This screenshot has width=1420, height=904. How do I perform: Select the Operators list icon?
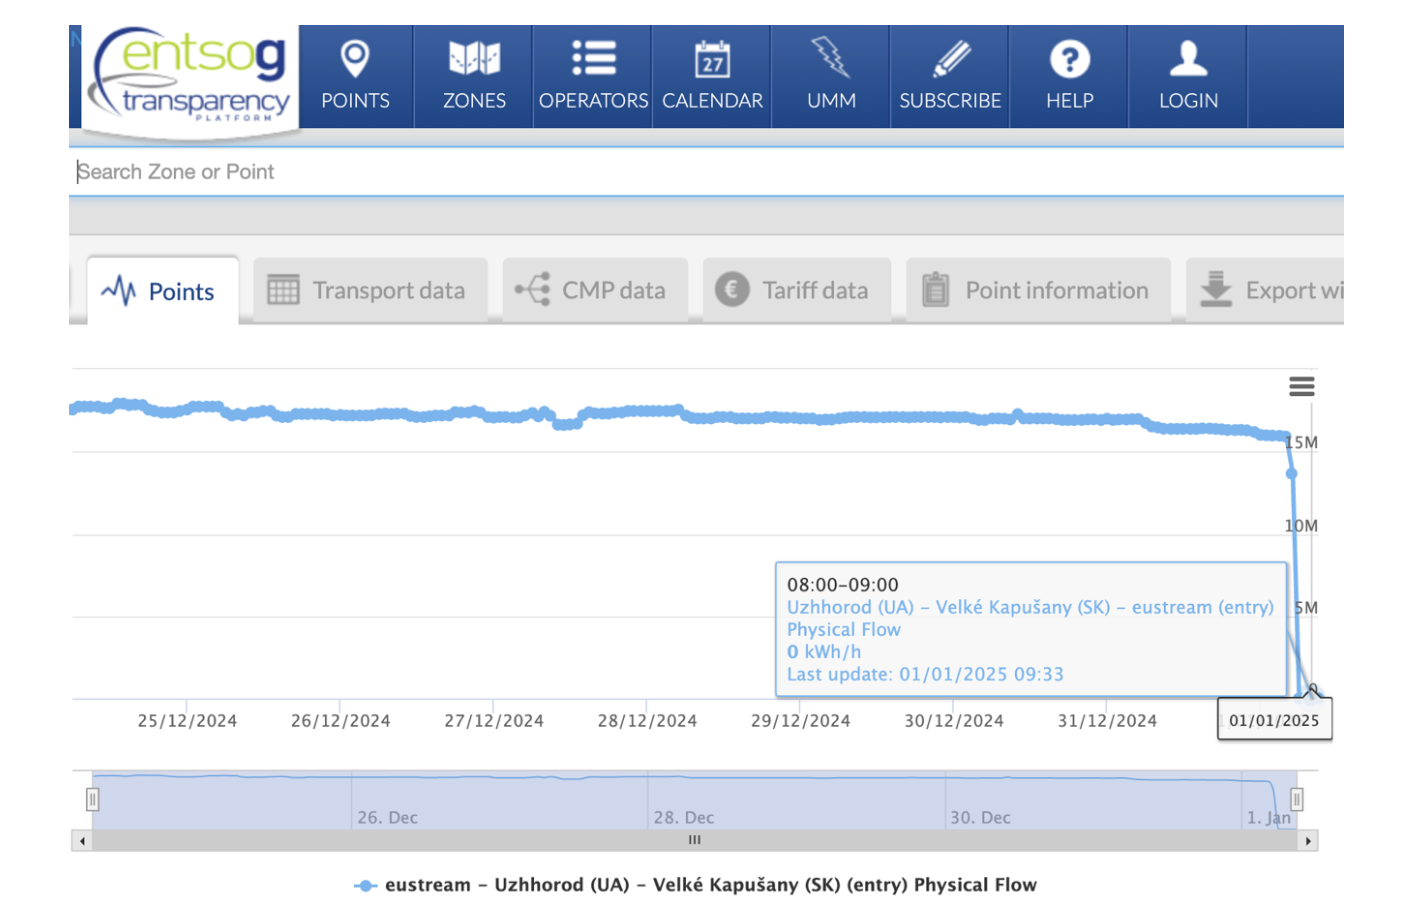(593, 58)
